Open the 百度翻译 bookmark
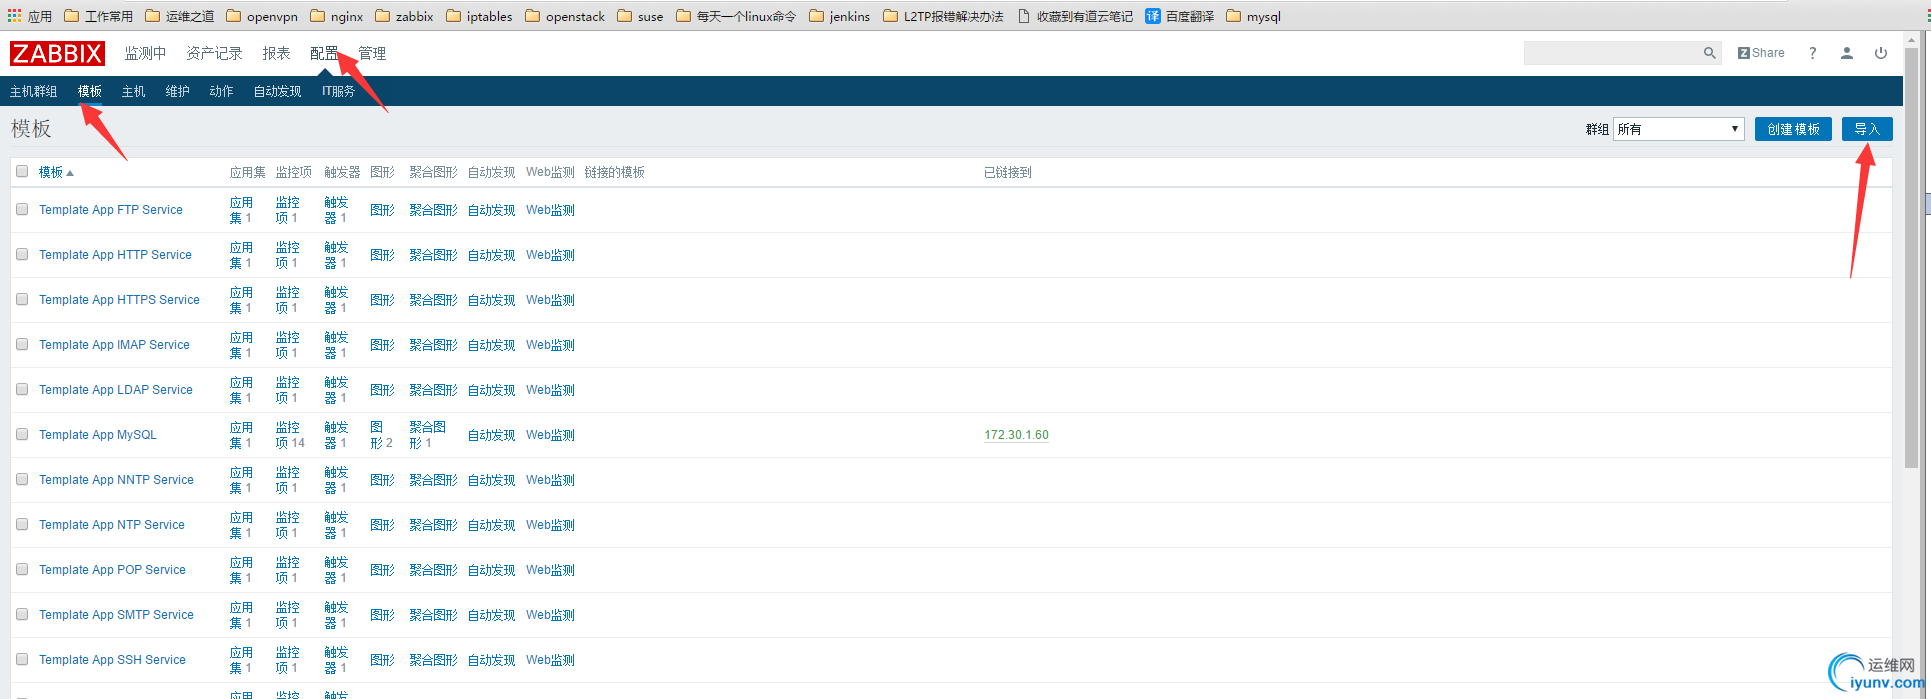 [x=1179, y=16]
